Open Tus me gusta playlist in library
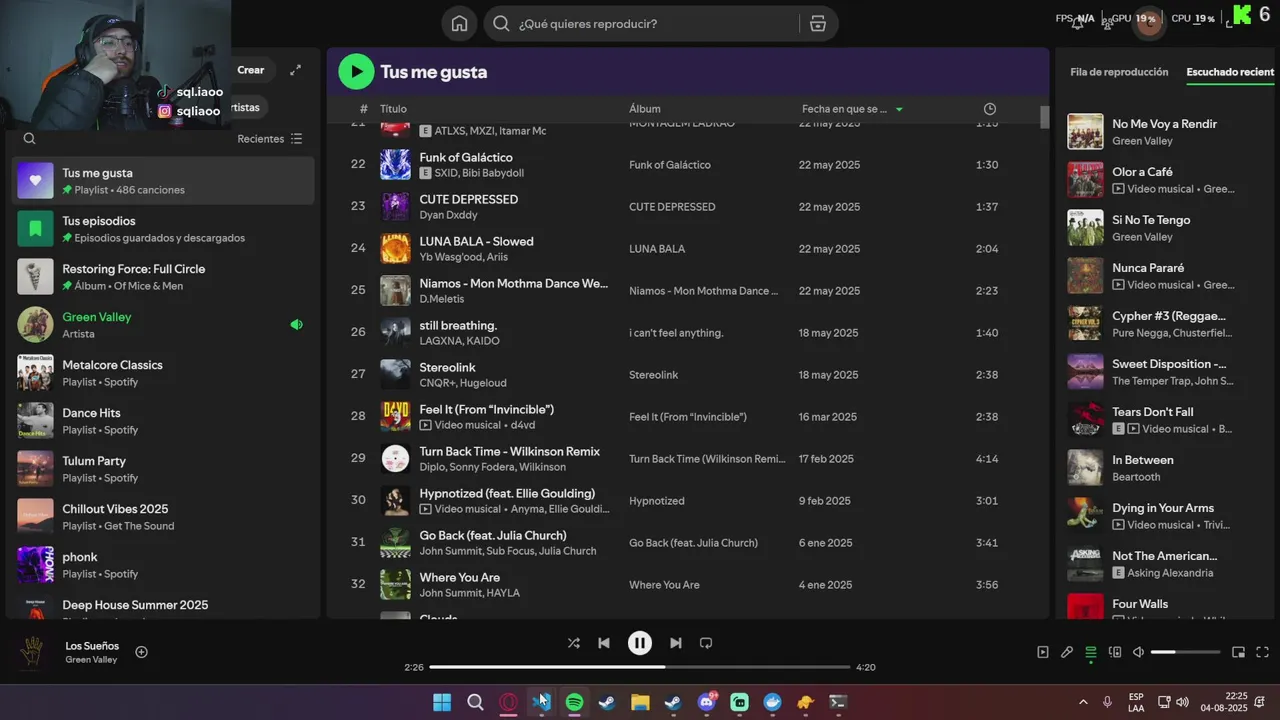This screenshot has height=720, width=1280. (163, 181)
